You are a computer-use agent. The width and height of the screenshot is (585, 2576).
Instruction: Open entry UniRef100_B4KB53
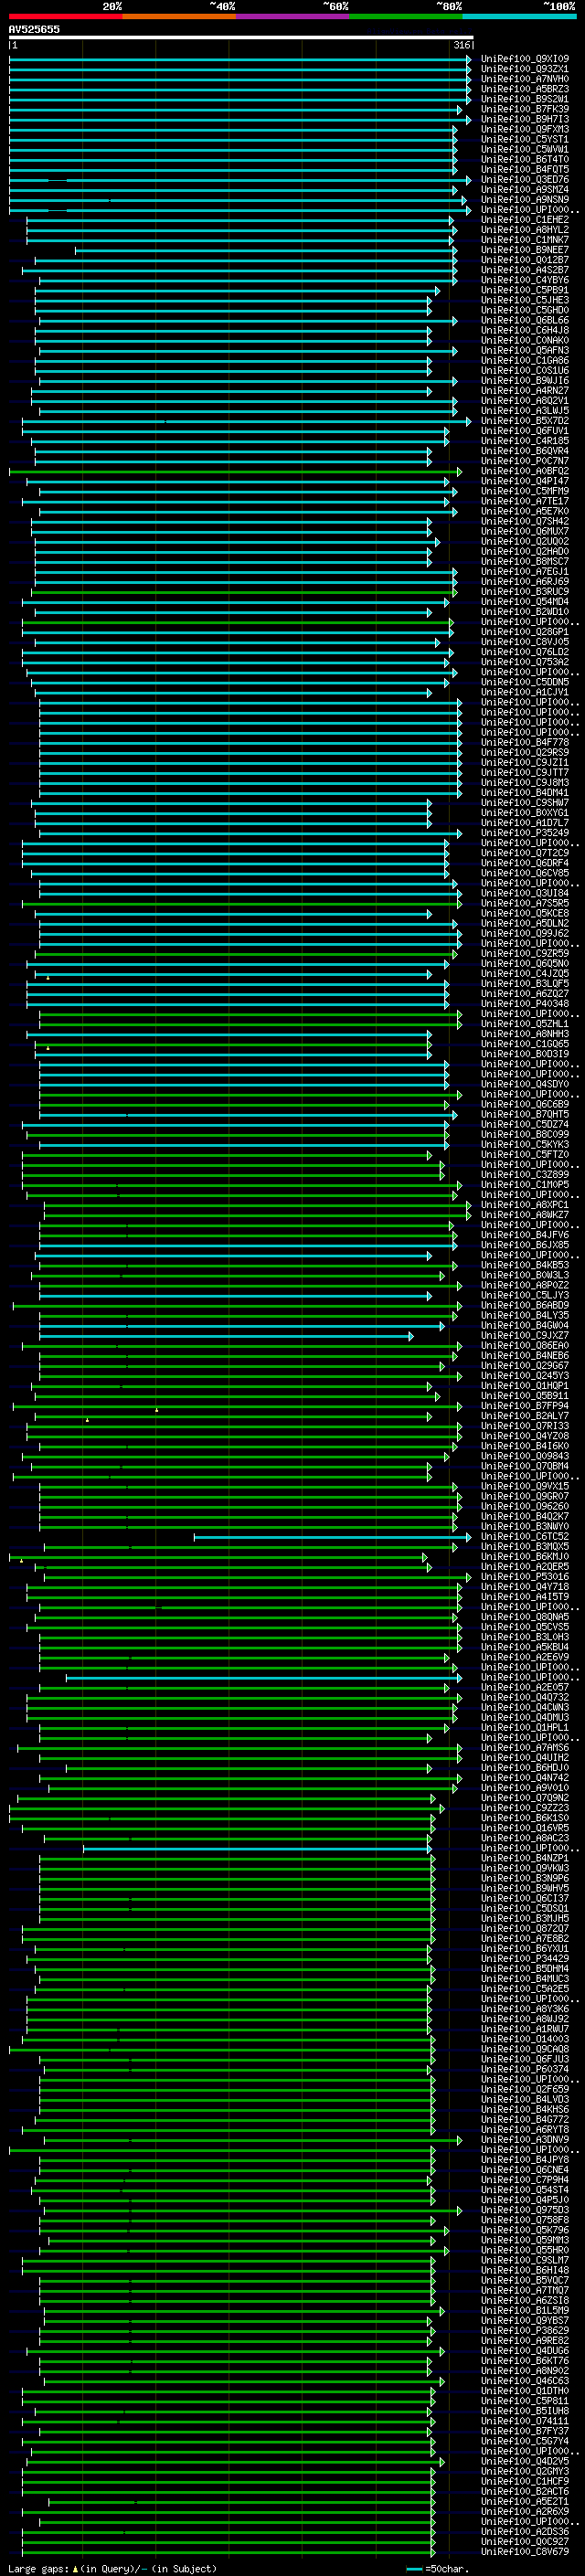(x=525, y=1265)
